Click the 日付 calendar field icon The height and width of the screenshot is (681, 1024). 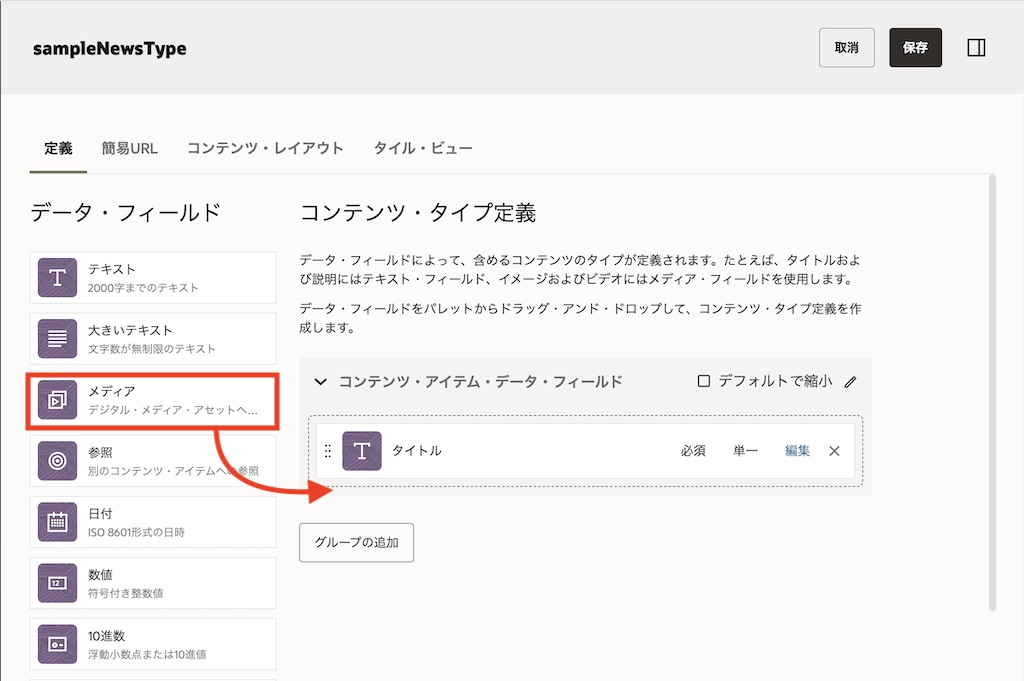point(57,522)
